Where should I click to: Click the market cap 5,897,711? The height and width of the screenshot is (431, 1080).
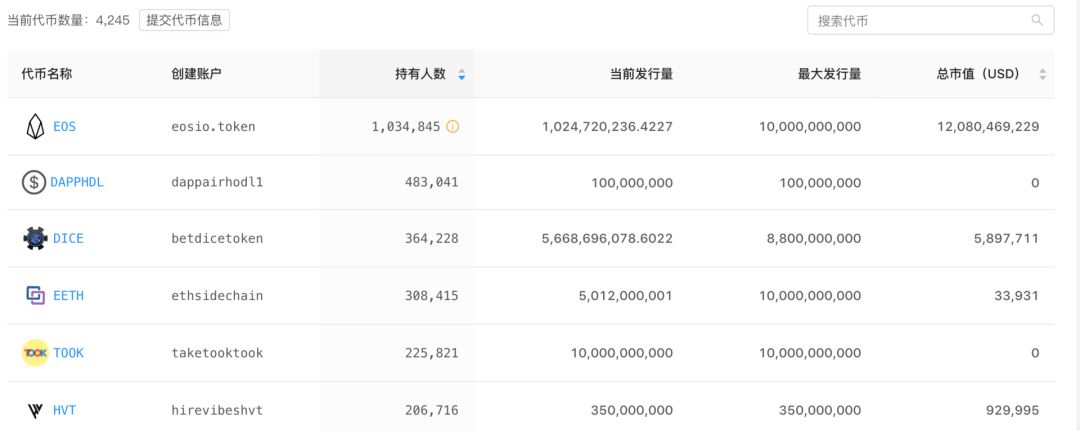(x=1008, y=238)
